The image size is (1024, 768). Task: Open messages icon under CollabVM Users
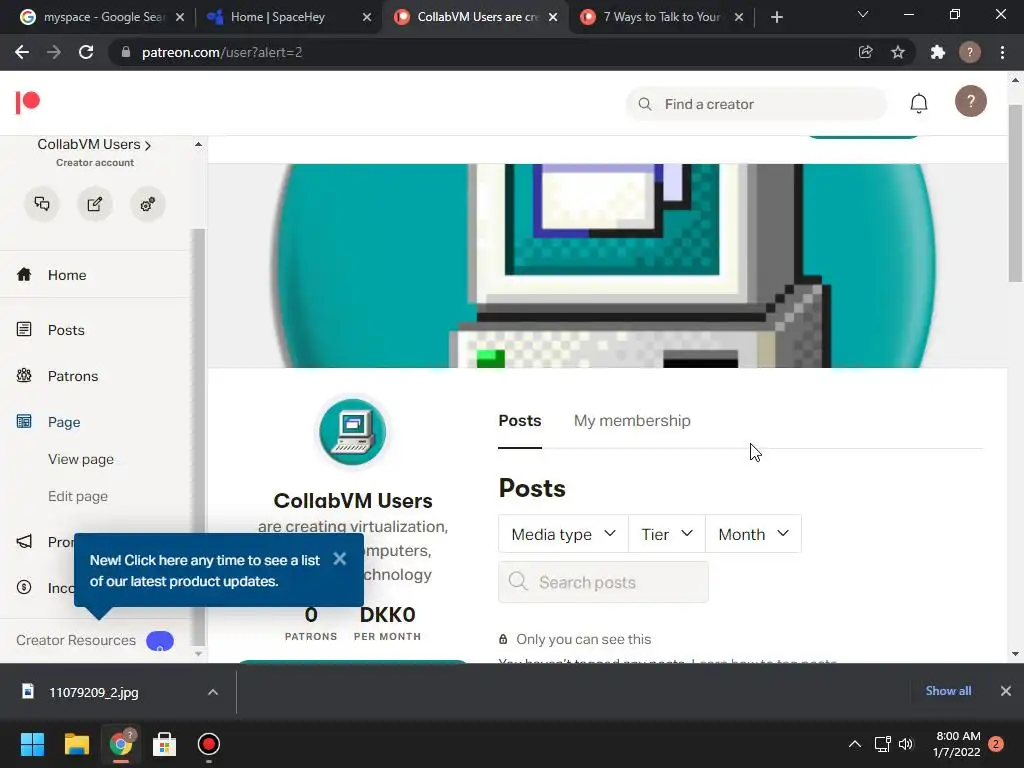click(x=42, y=204)
